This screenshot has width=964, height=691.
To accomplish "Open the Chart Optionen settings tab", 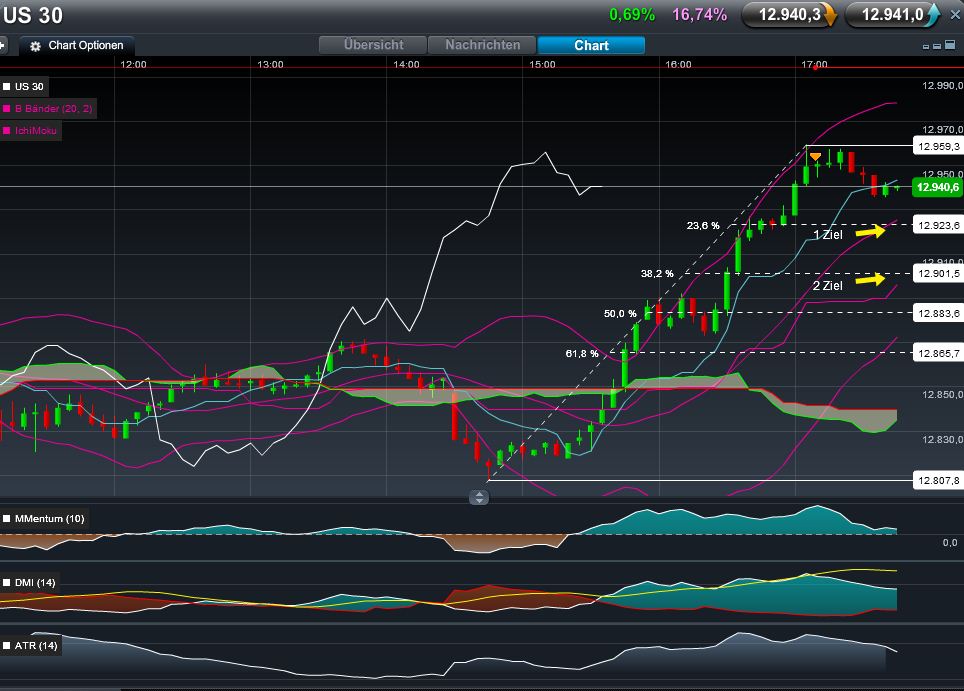I will (x=77, y=46).
